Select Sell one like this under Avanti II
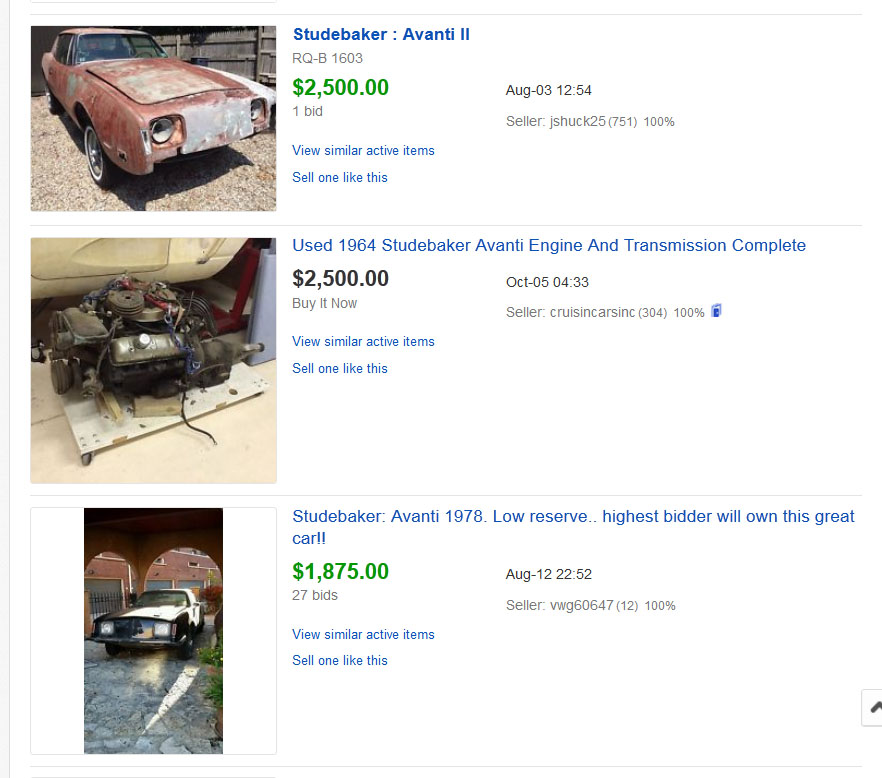The height and width of the screenshot is (778, 882). (340, 178)
